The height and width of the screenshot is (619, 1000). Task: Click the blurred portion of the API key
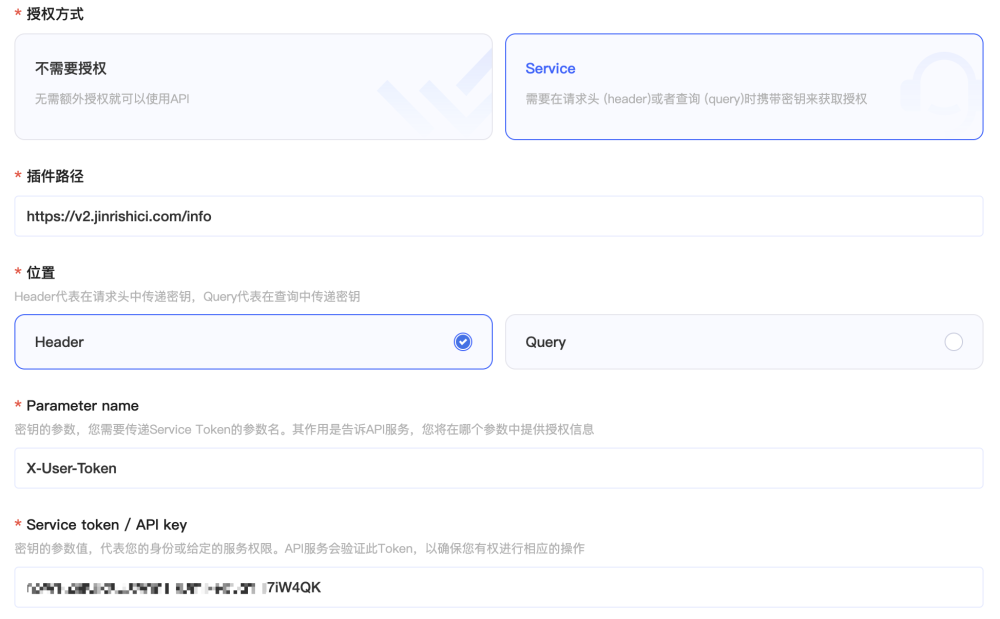[x=140, y=588]
